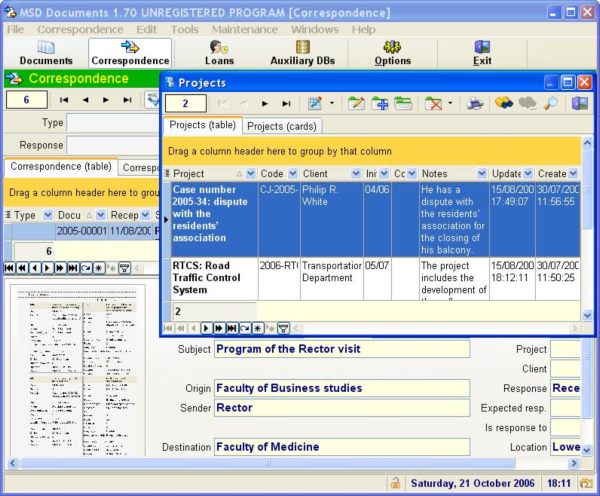Viewport: 600px width, 496px height.
Task: Open the Auxiliary DBs module
Action: pos(302,53)
